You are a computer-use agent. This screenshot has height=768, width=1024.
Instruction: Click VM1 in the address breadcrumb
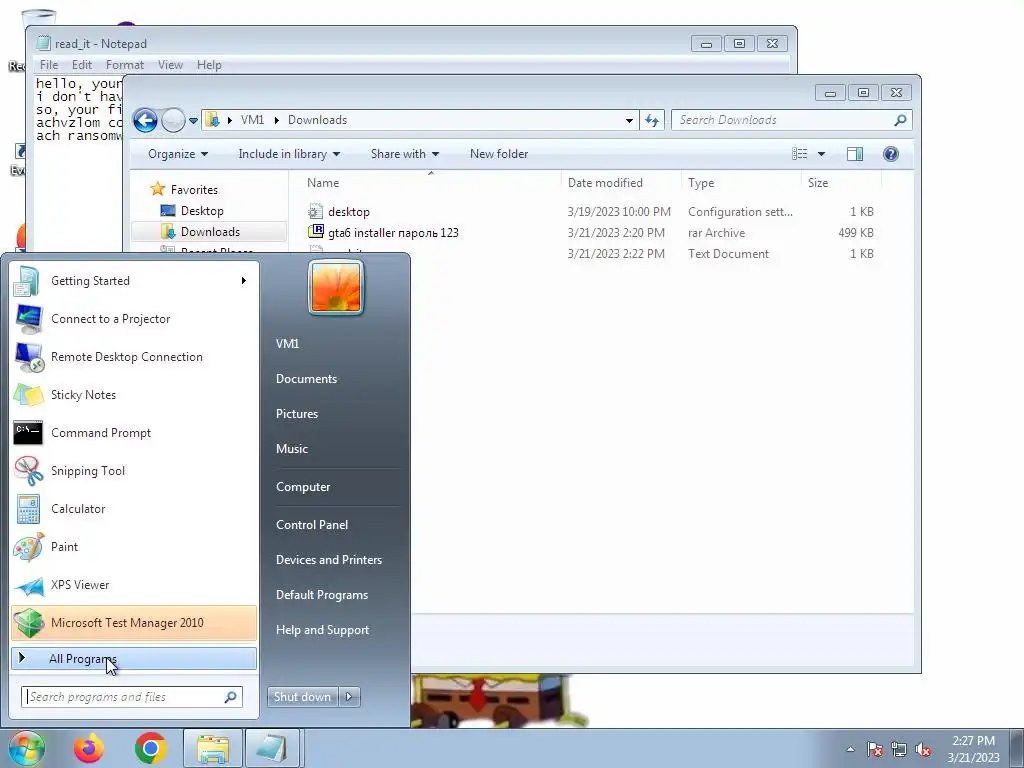click(252, 120)
